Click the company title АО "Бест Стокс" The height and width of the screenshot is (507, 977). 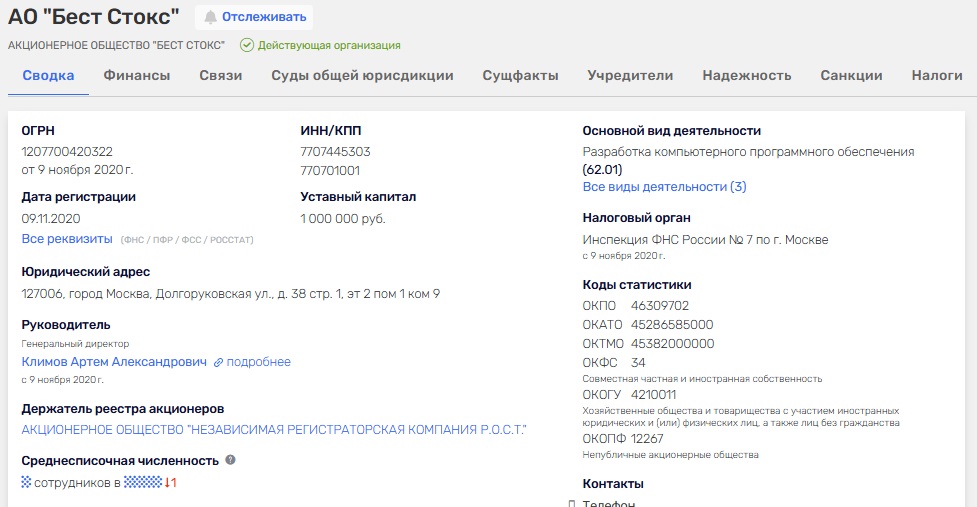(x=93, y=17)
